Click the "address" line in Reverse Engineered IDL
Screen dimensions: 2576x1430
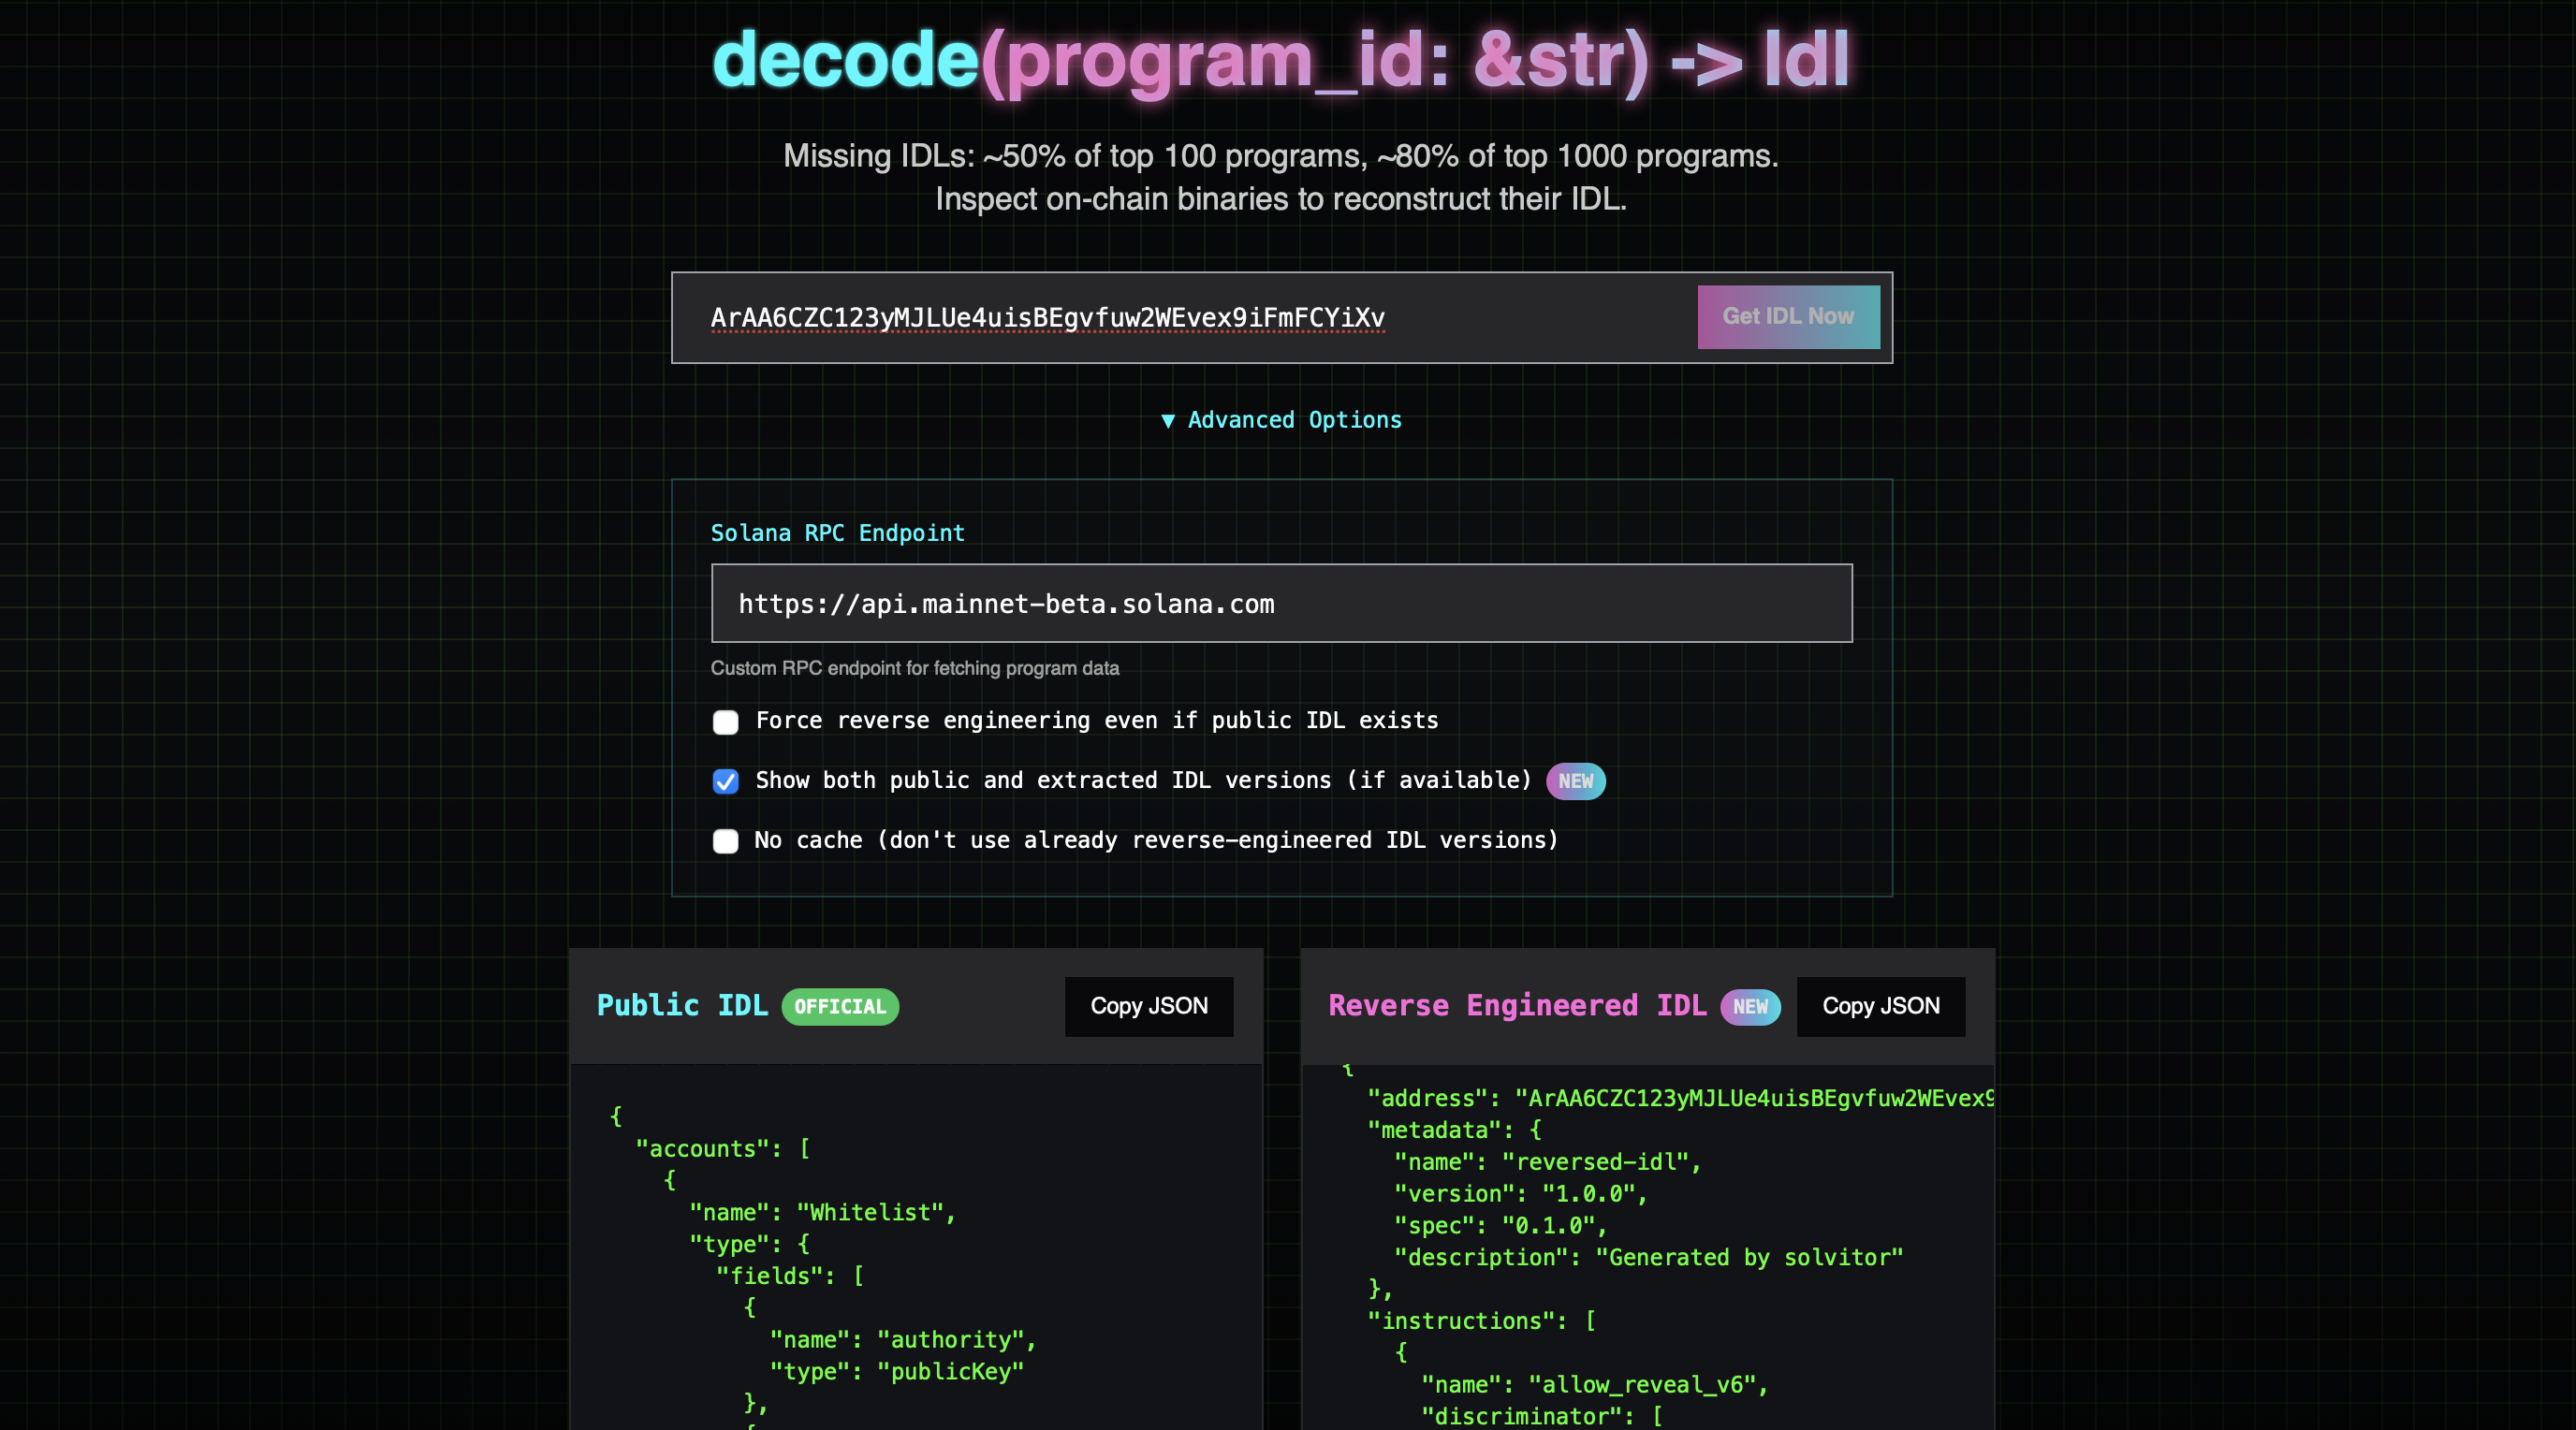(1680, 1098)
